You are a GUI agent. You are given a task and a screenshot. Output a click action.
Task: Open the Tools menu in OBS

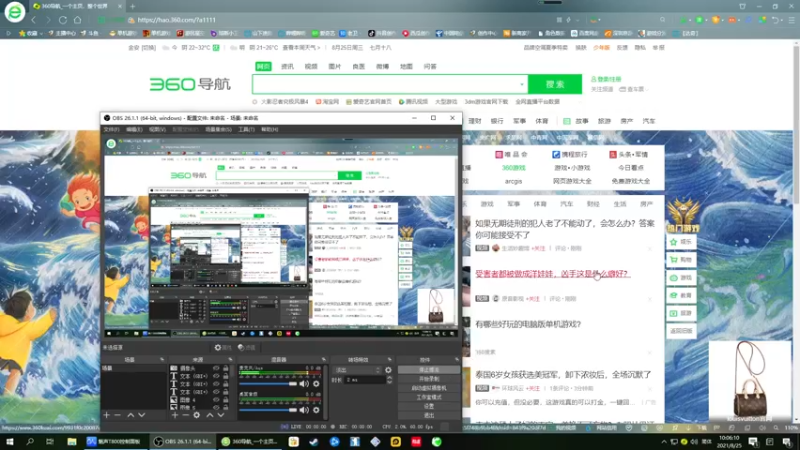246,130
